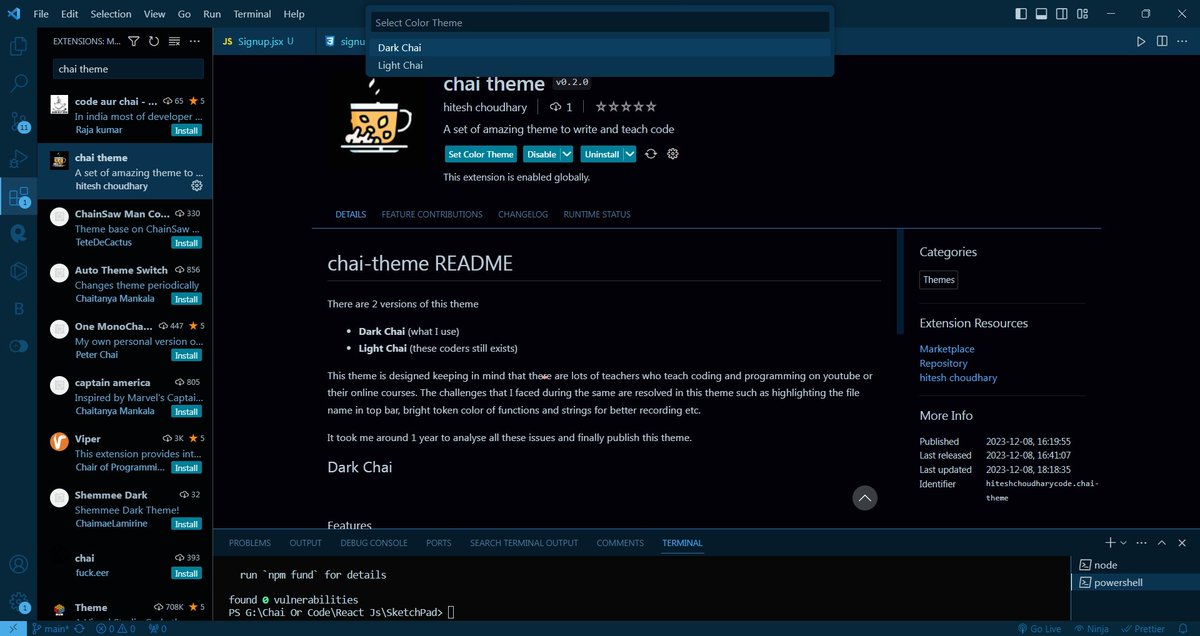The width and height of the screenshot is (1200, 636).
Task: Open the Changelog tab
Action: point(523,214)
